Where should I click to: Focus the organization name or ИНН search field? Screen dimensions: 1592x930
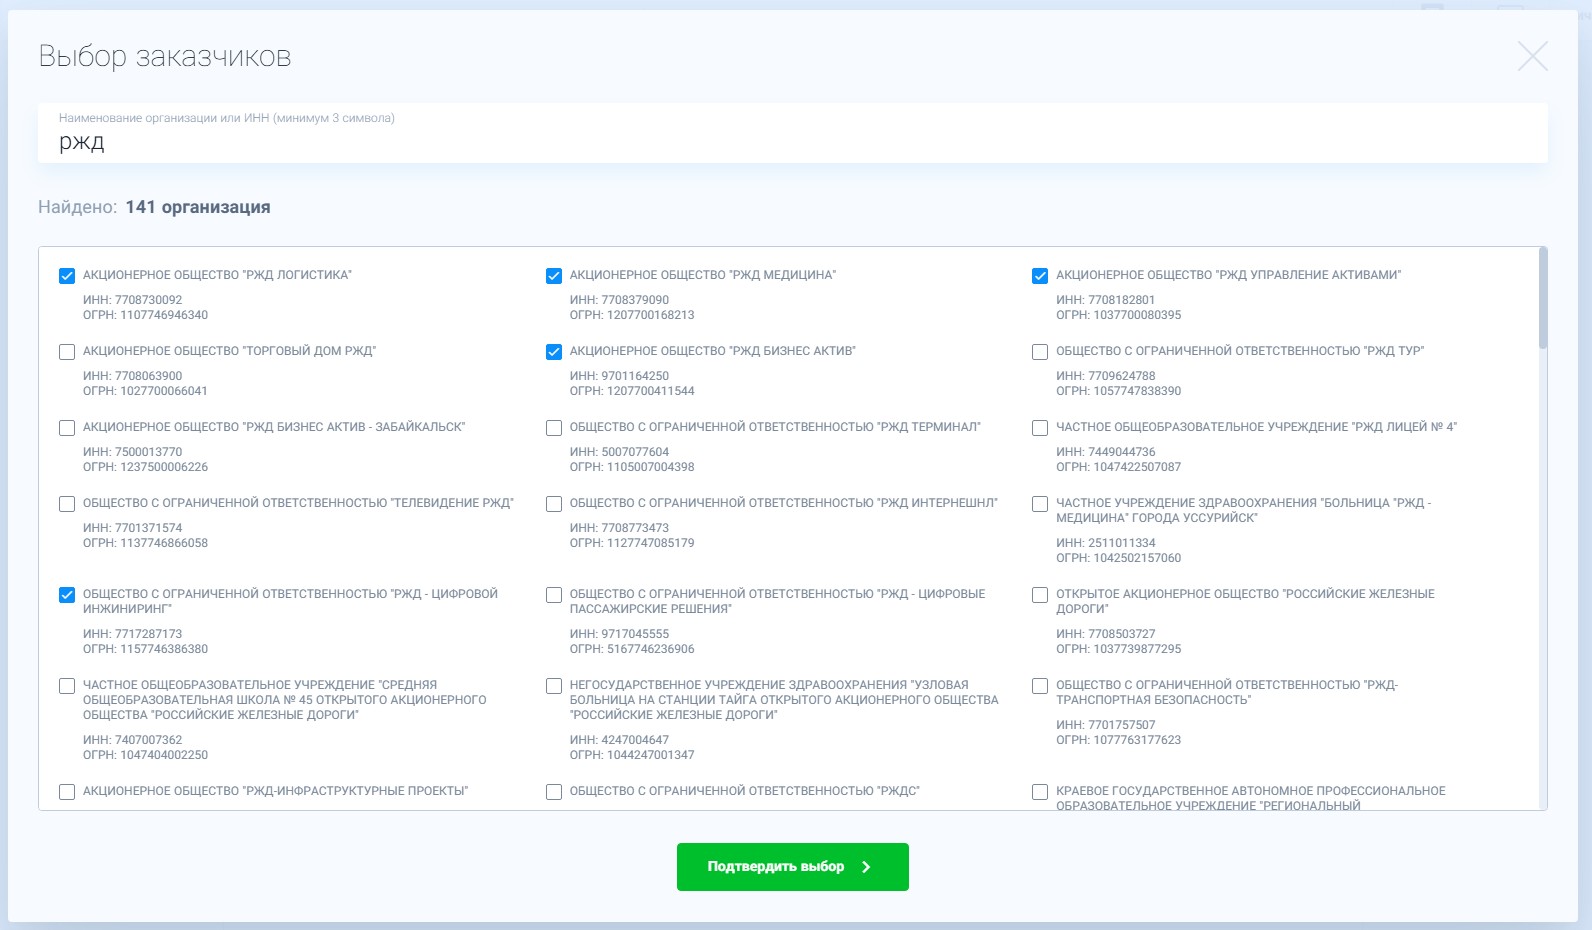click(793, 133)
